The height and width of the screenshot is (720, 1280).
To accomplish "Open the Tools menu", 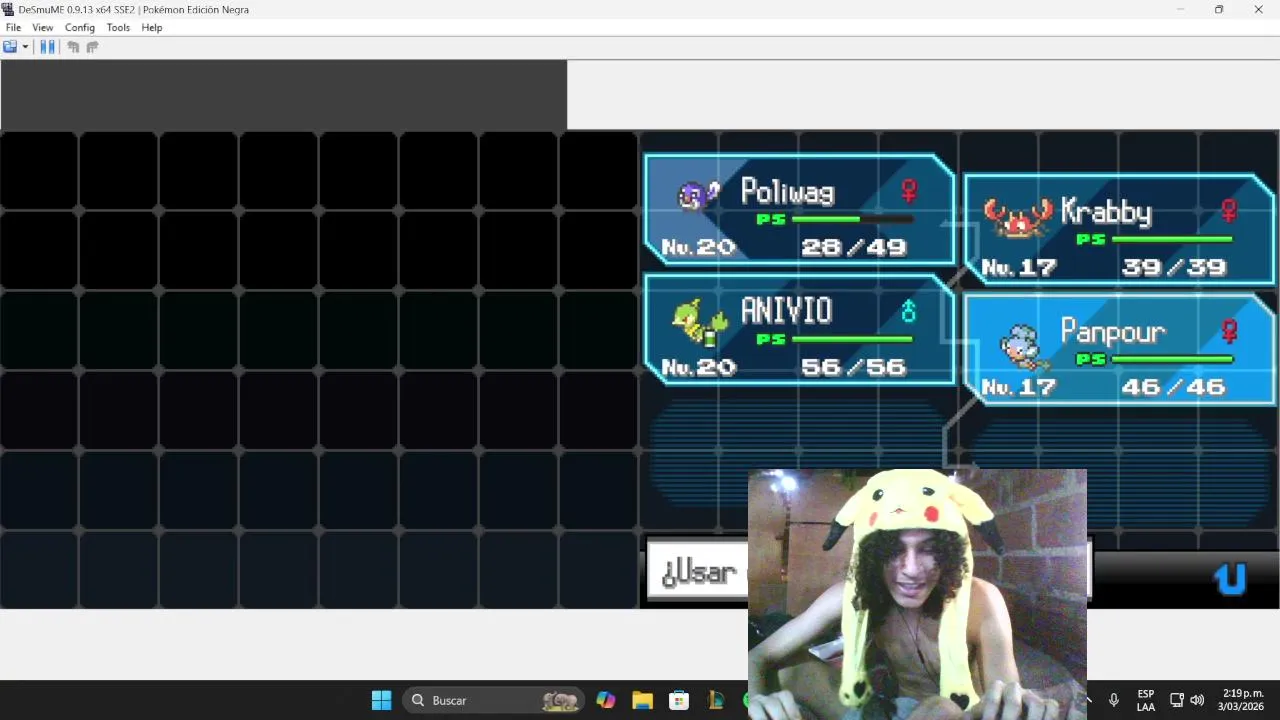I will pyautogui.click(x=118, y=28).
